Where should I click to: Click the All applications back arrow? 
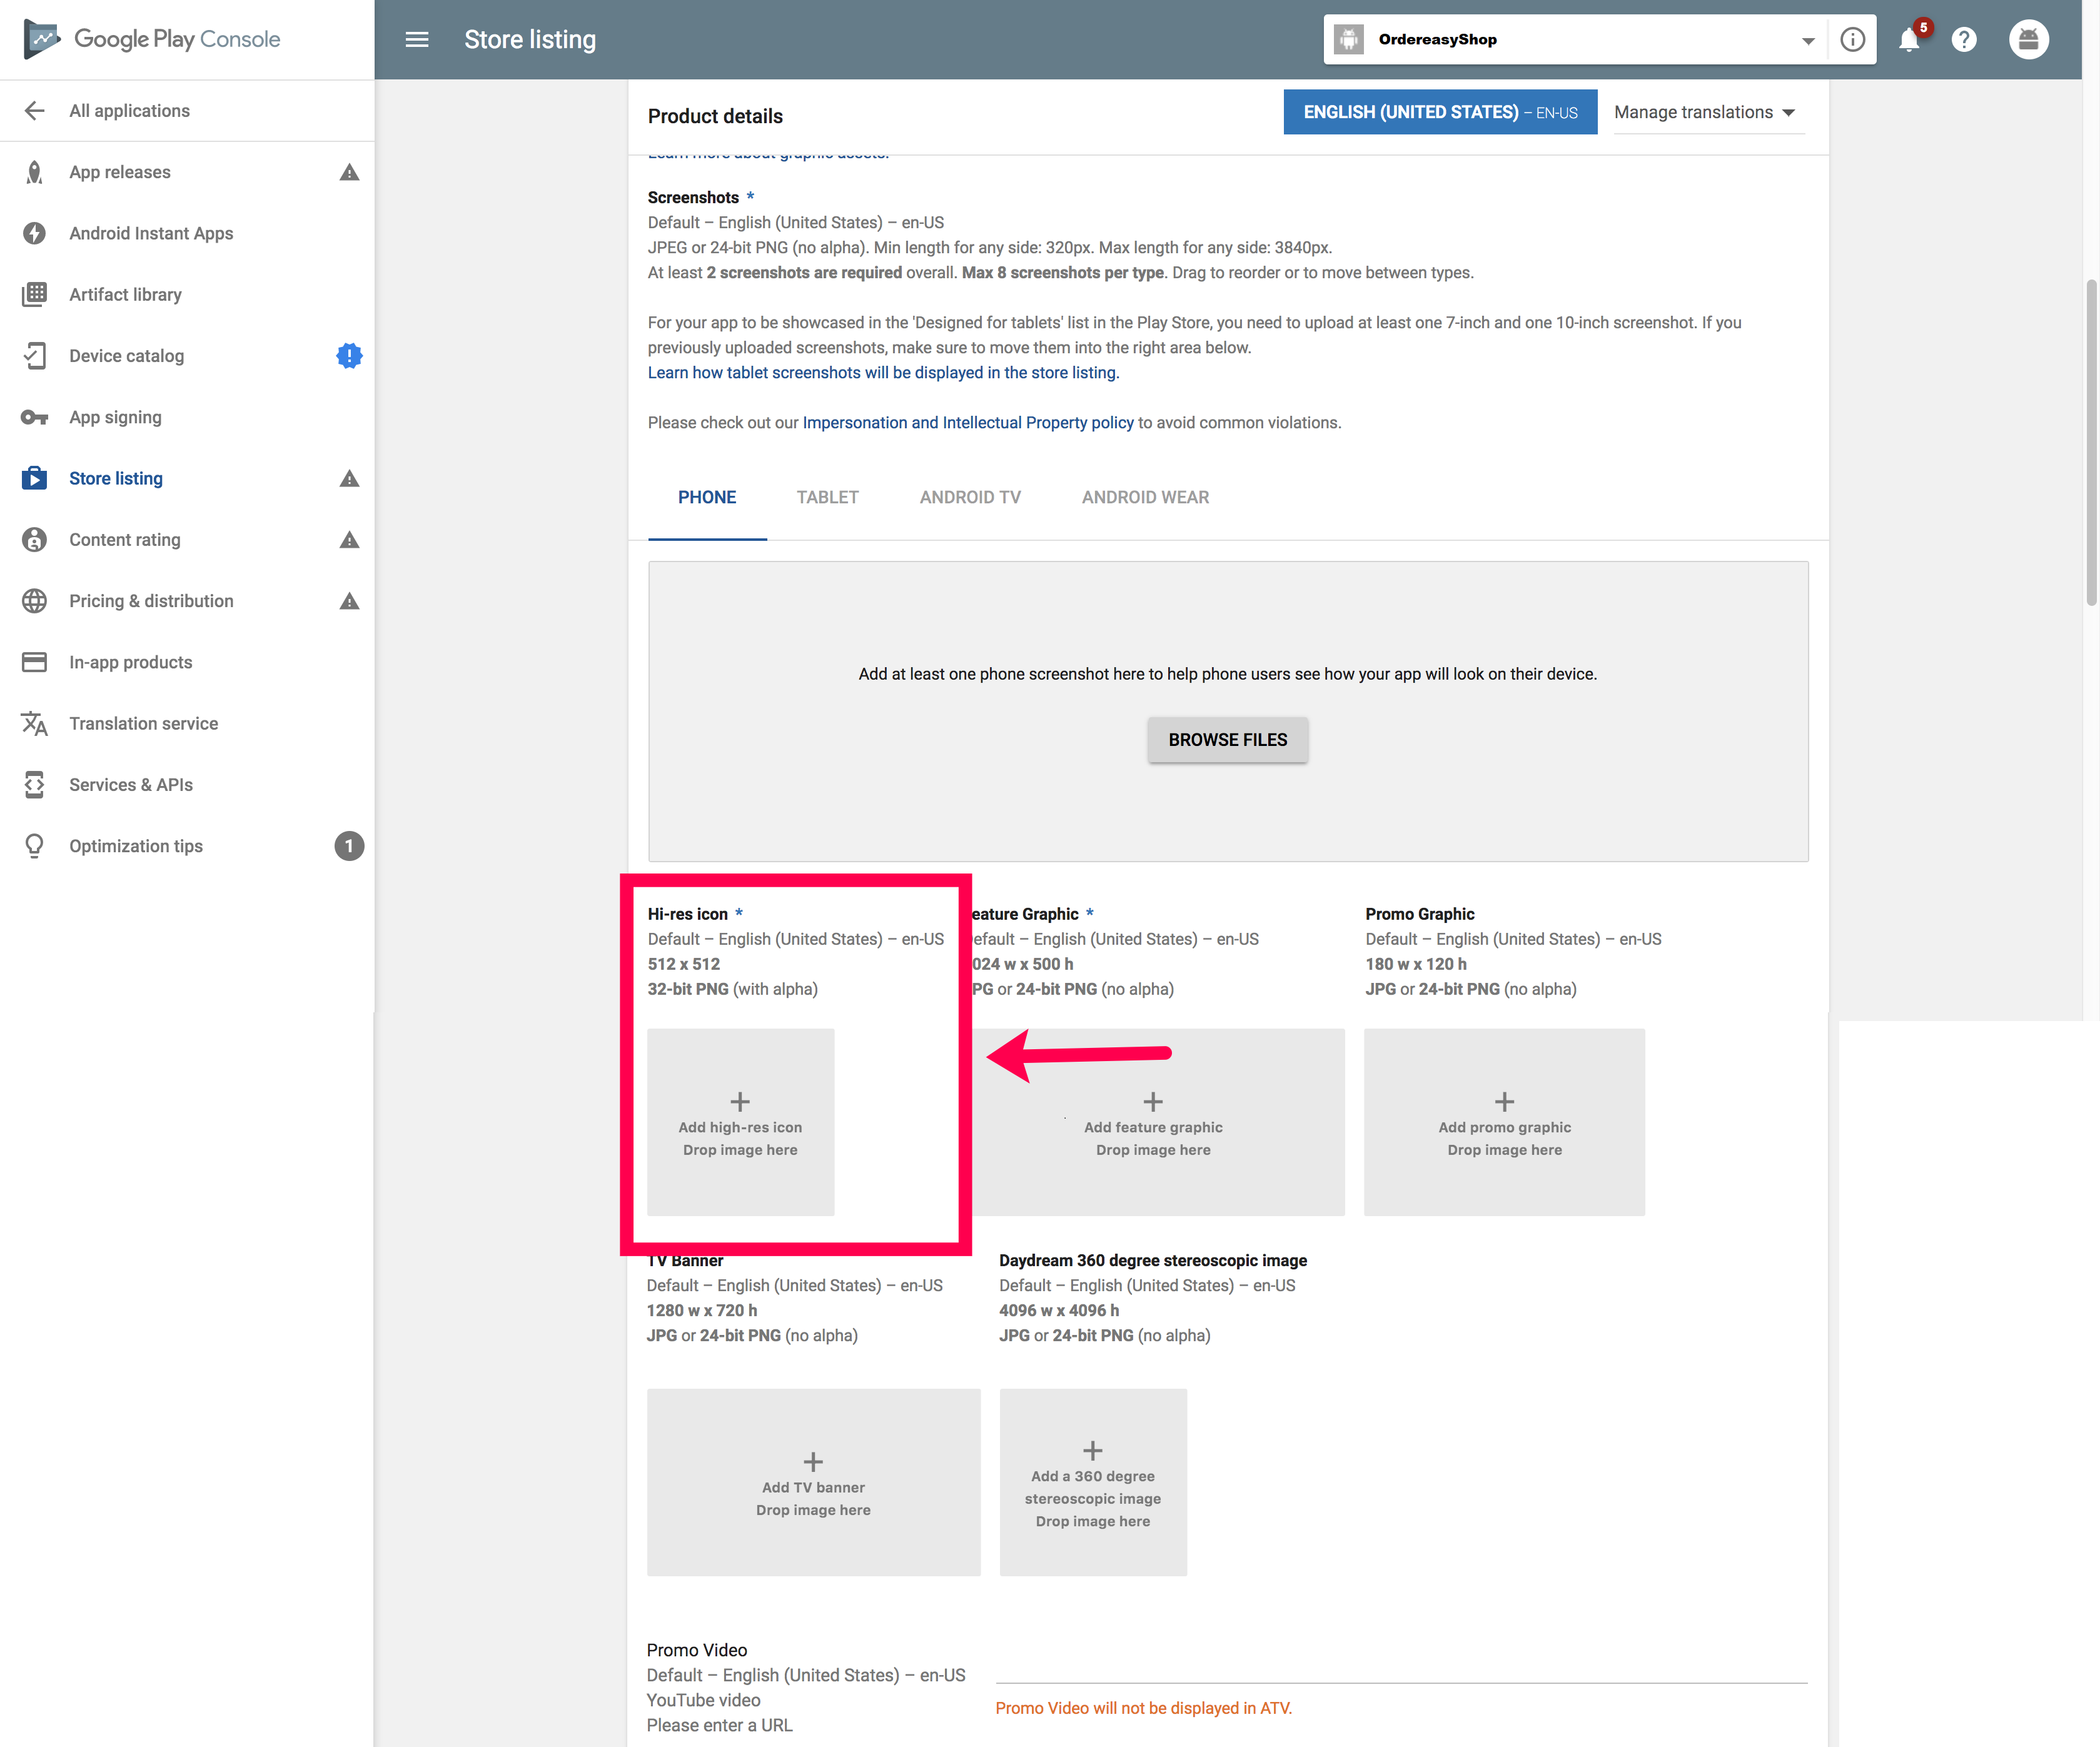35,111
